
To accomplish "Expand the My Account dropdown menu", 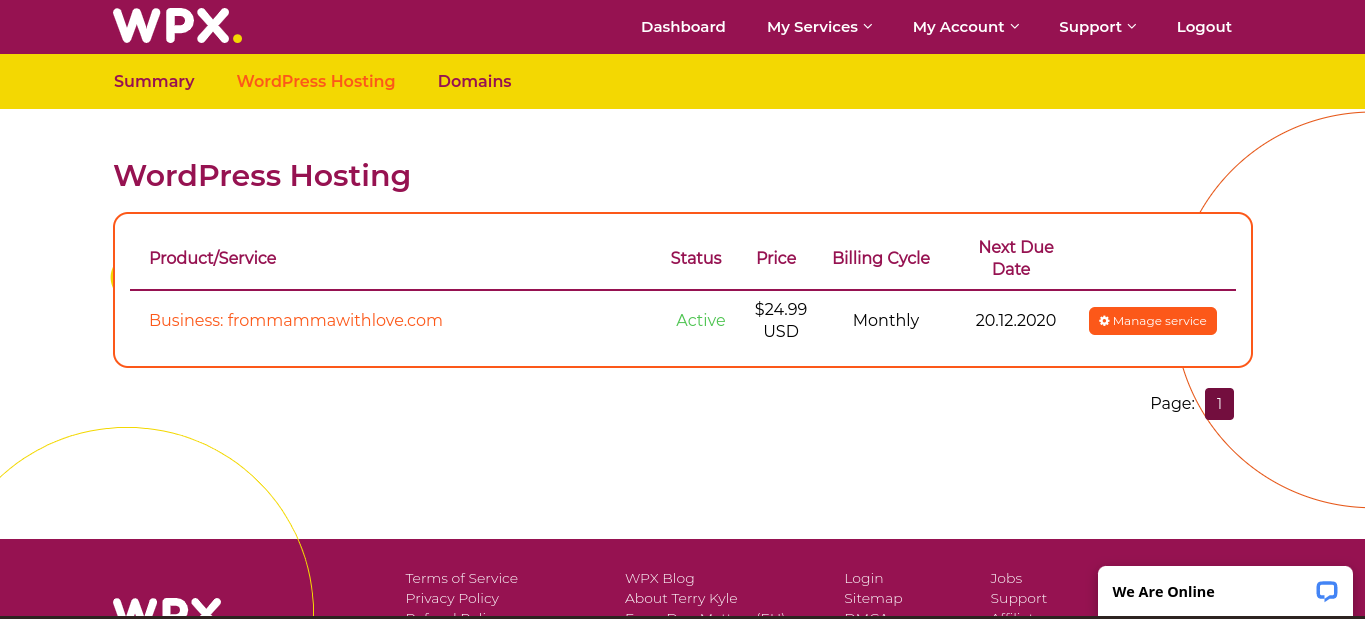I will coord(966,27).
